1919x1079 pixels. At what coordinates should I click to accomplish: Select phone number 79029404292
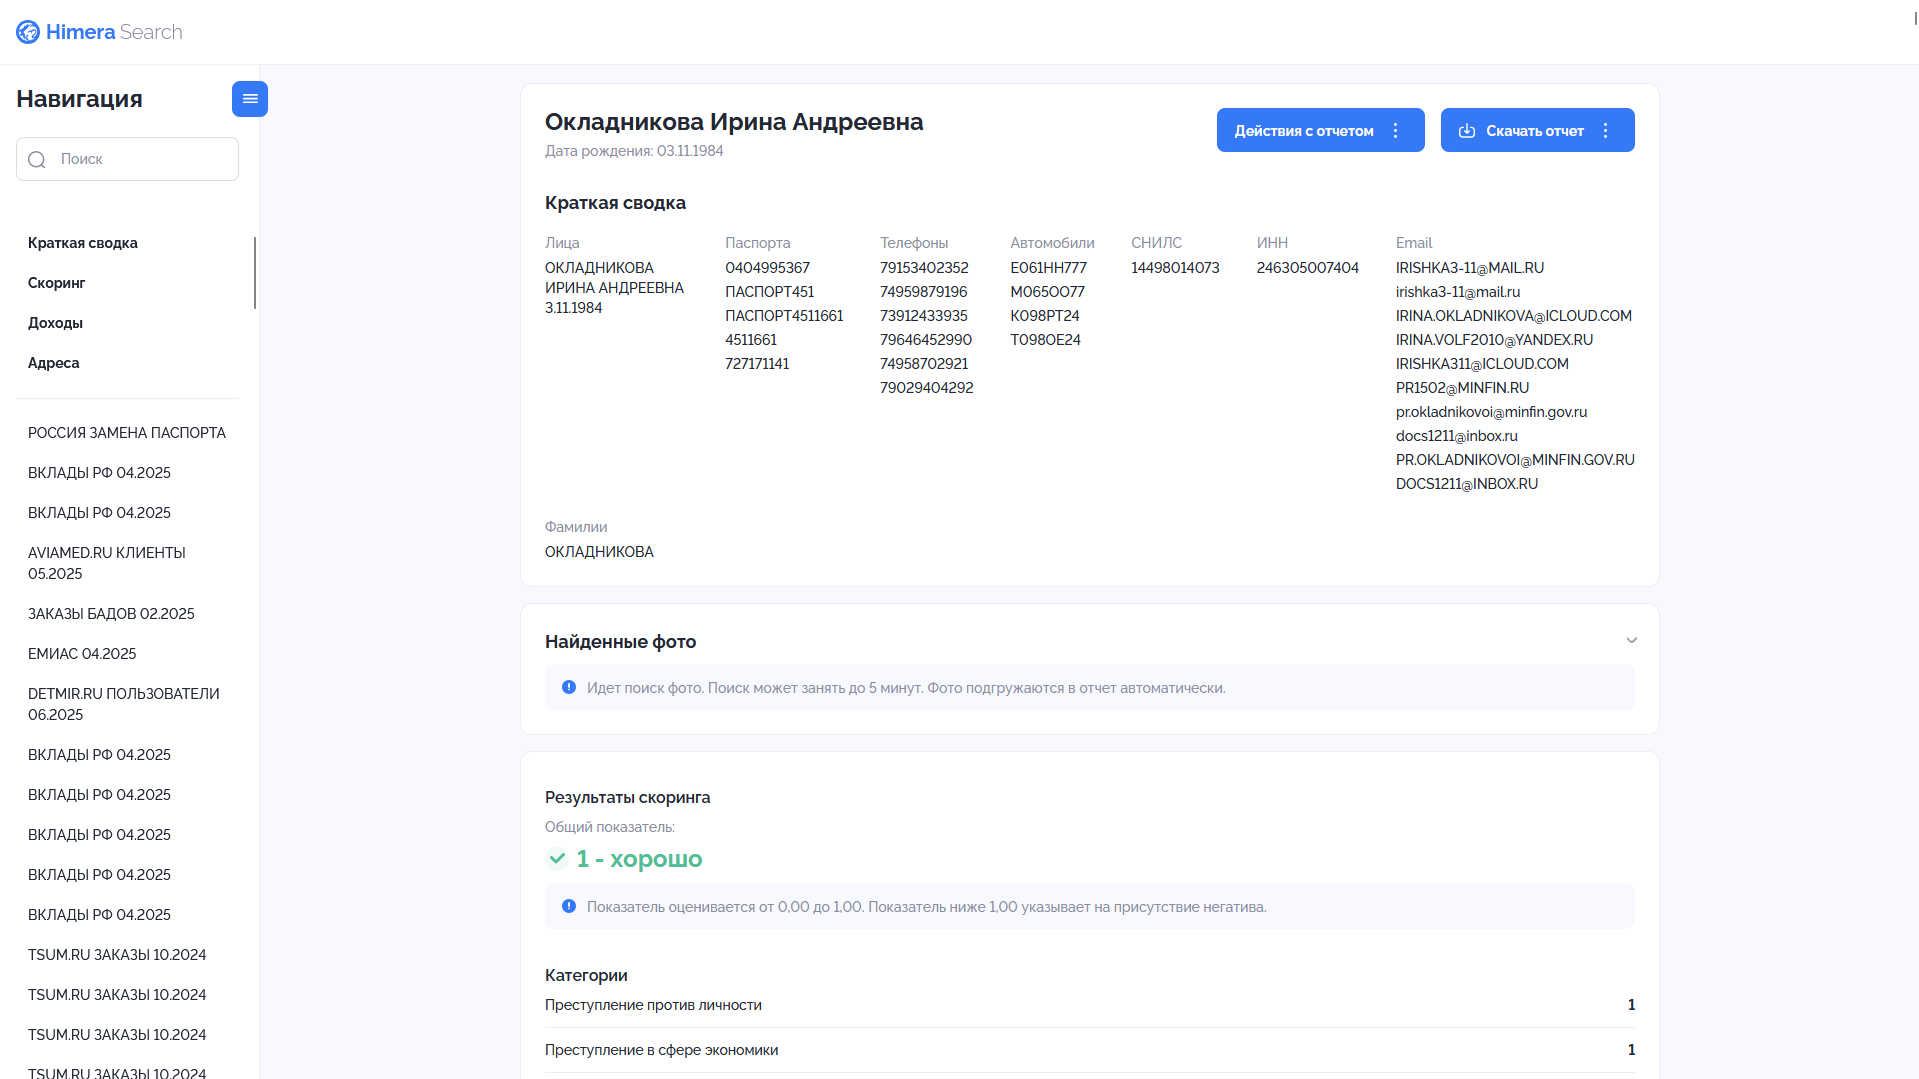(x=927, y=388)
